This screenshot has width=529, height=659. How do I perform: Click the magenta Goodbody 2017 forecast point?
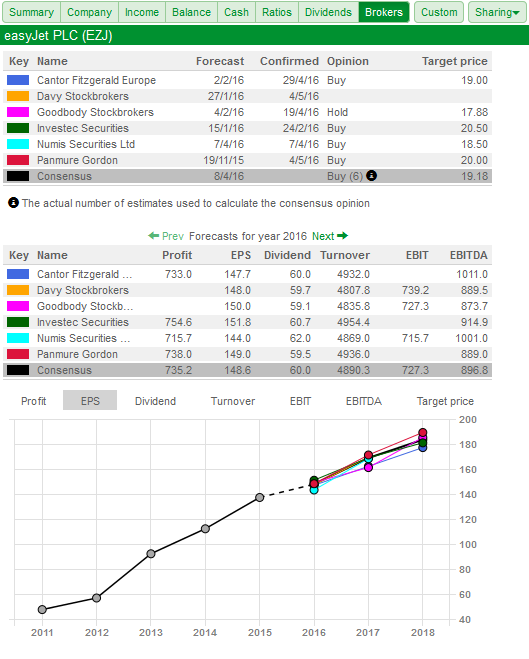pos(368,467)
